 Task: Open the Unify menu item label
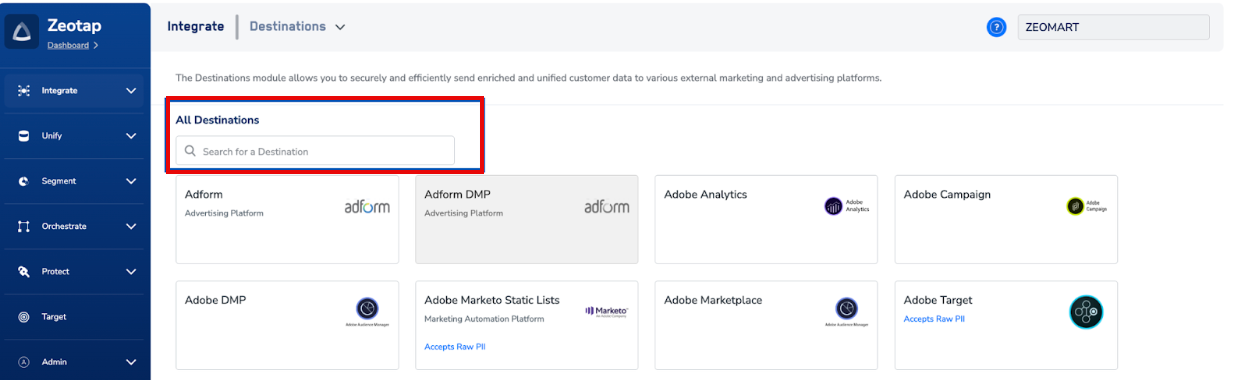(52, 136)
